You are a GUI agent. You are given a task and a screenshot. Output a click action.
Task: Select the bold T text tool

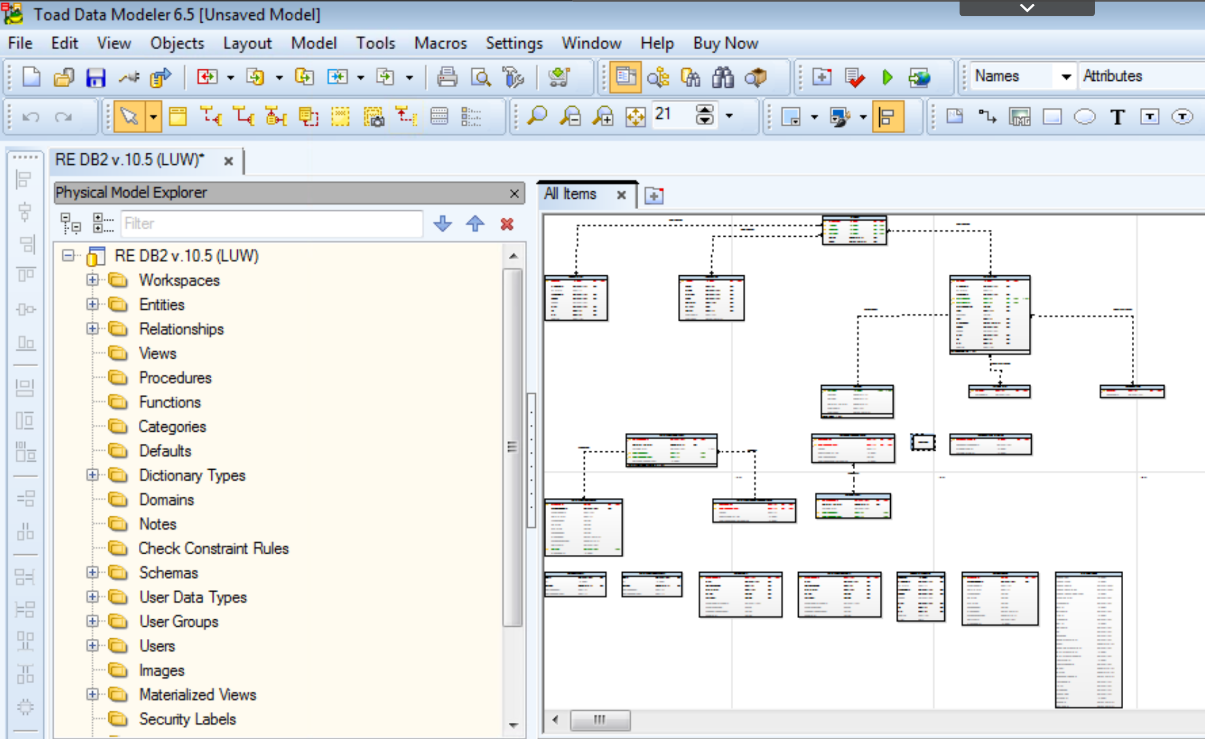[x=1118, y=117]
